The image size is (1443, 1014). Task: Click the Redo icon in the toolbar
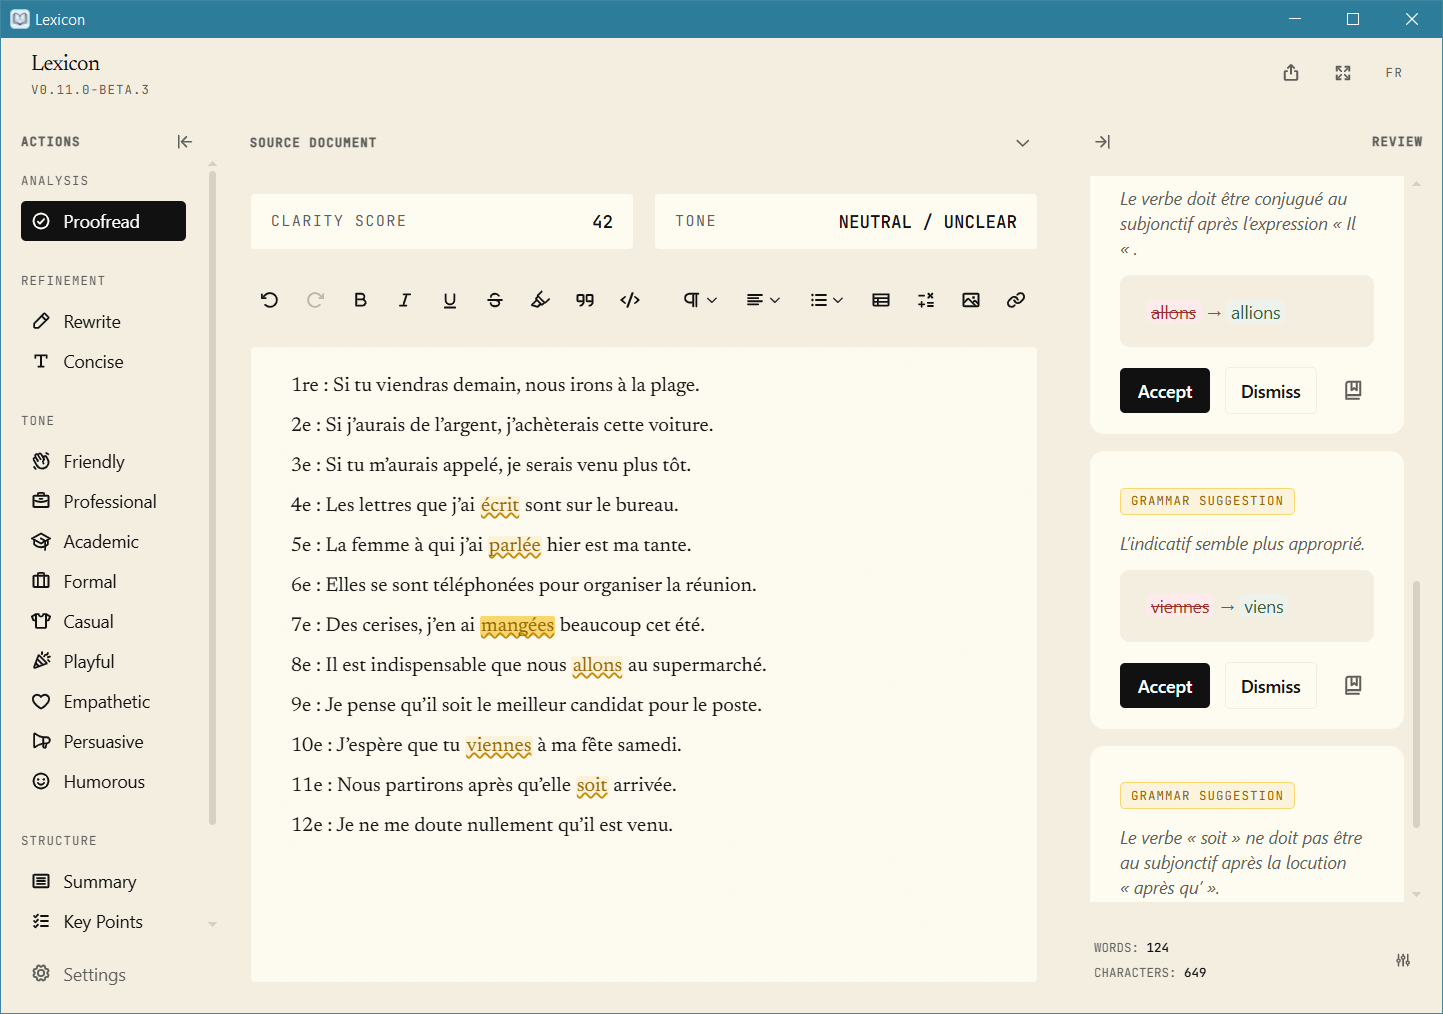315,300
